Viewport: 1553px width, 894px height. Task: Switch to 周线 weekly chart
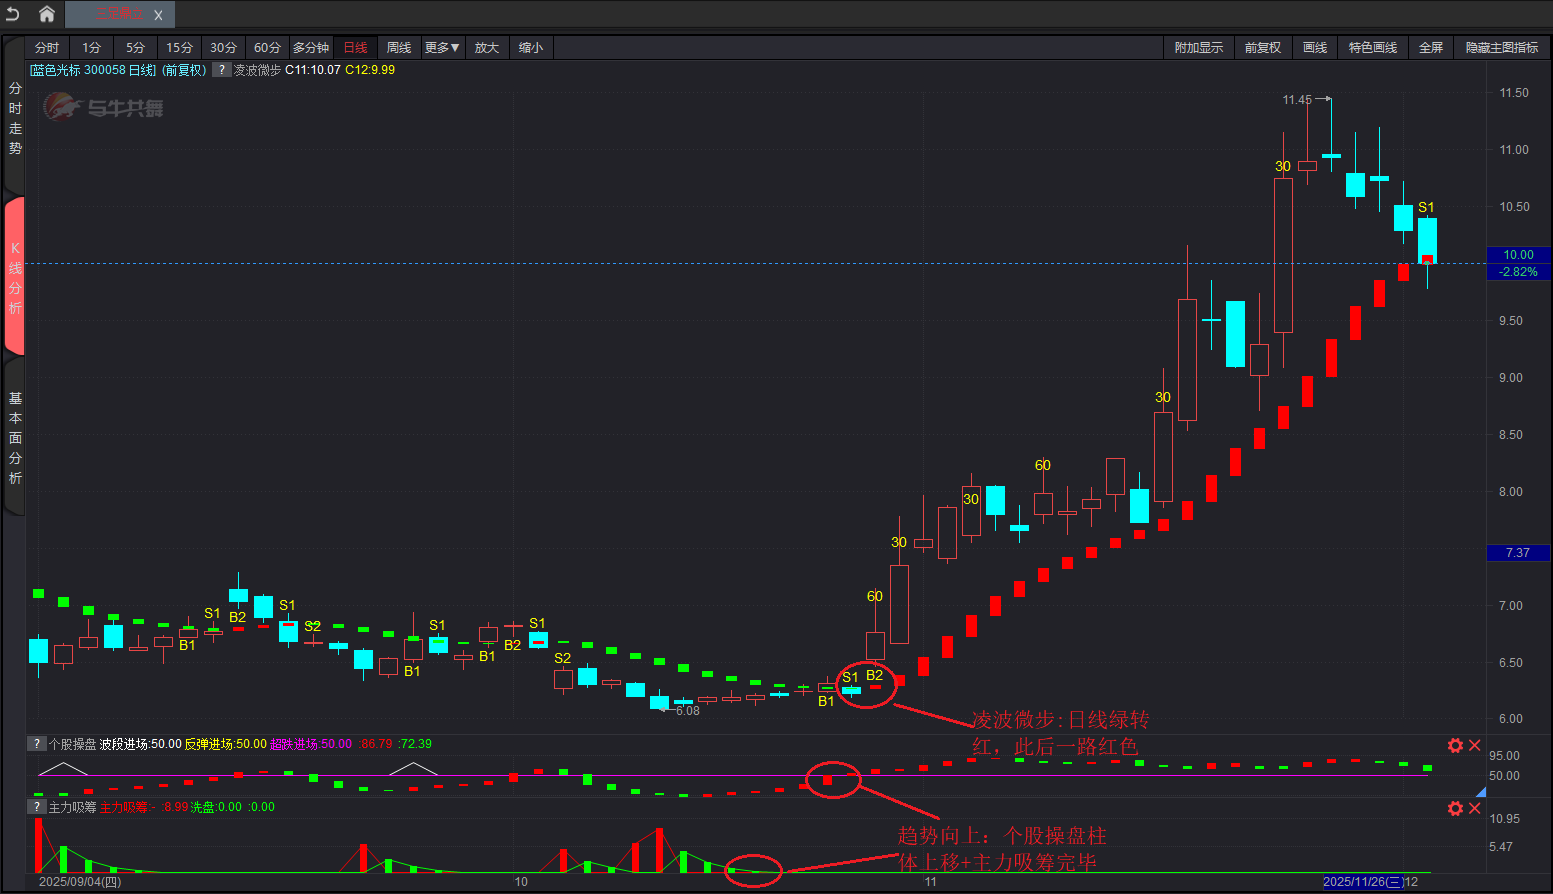(399, 48)
